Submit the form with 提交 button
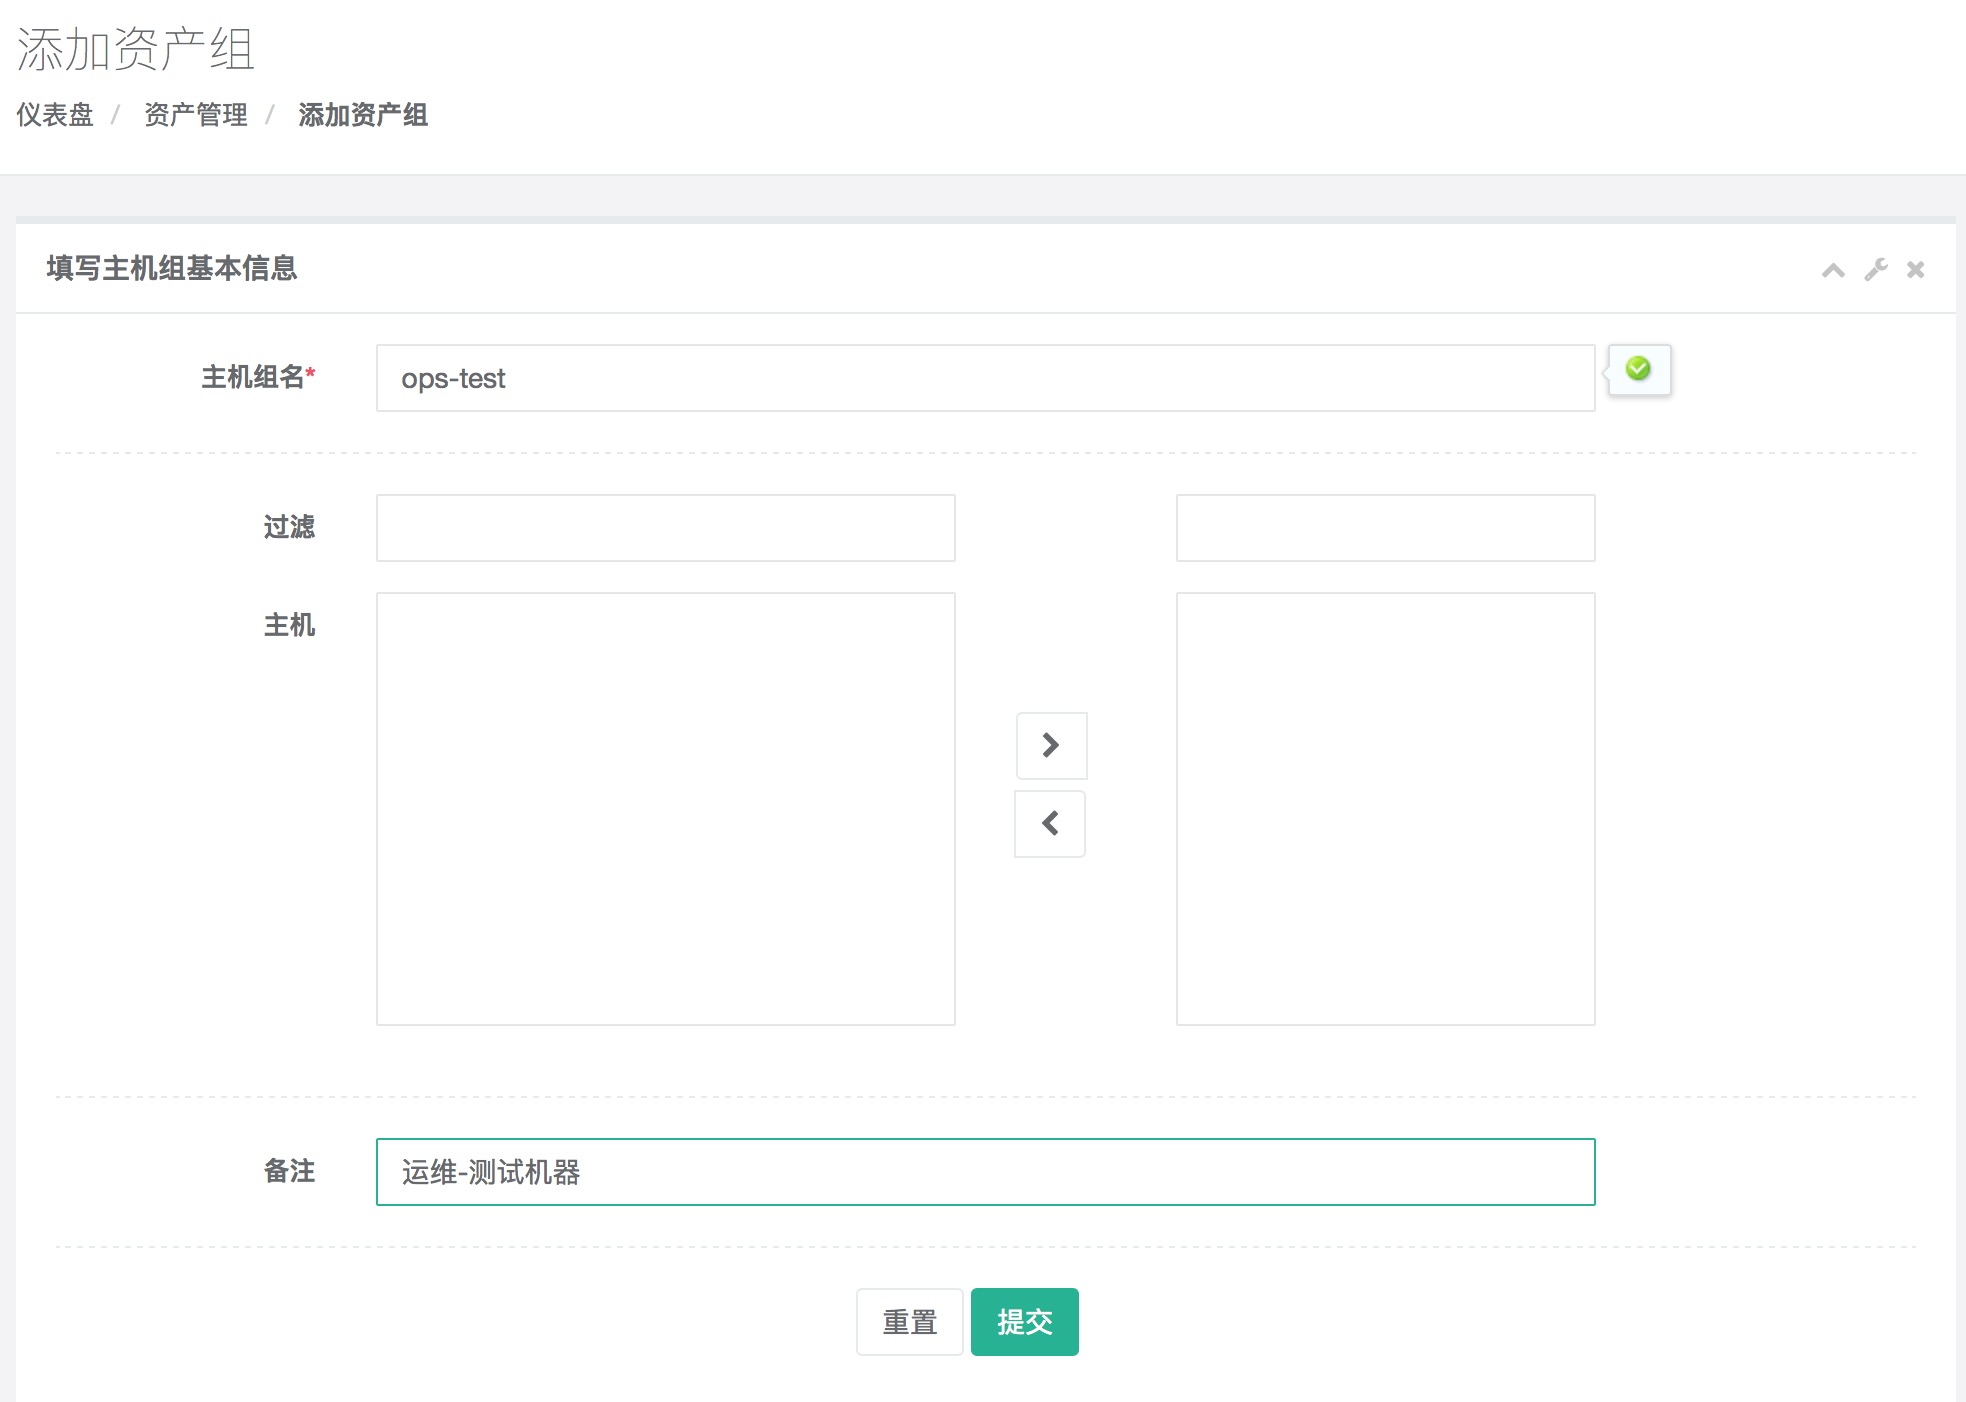The image size is (1966, 1402). pyautogui.click(x=1024, y=1322)
